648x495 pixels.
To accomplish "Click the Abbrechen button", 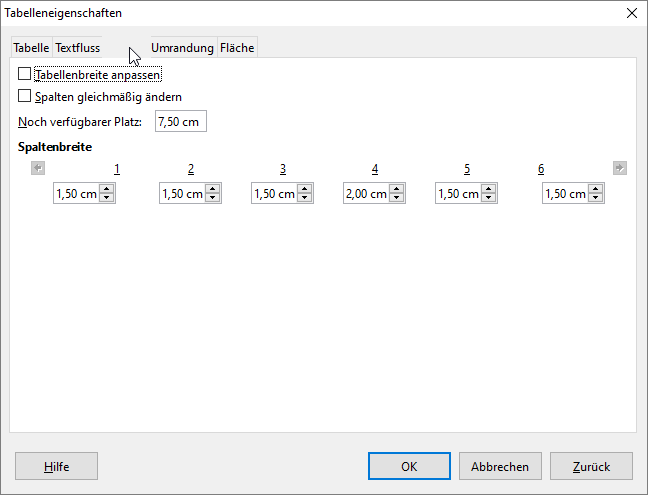I will tap(500, 466).
